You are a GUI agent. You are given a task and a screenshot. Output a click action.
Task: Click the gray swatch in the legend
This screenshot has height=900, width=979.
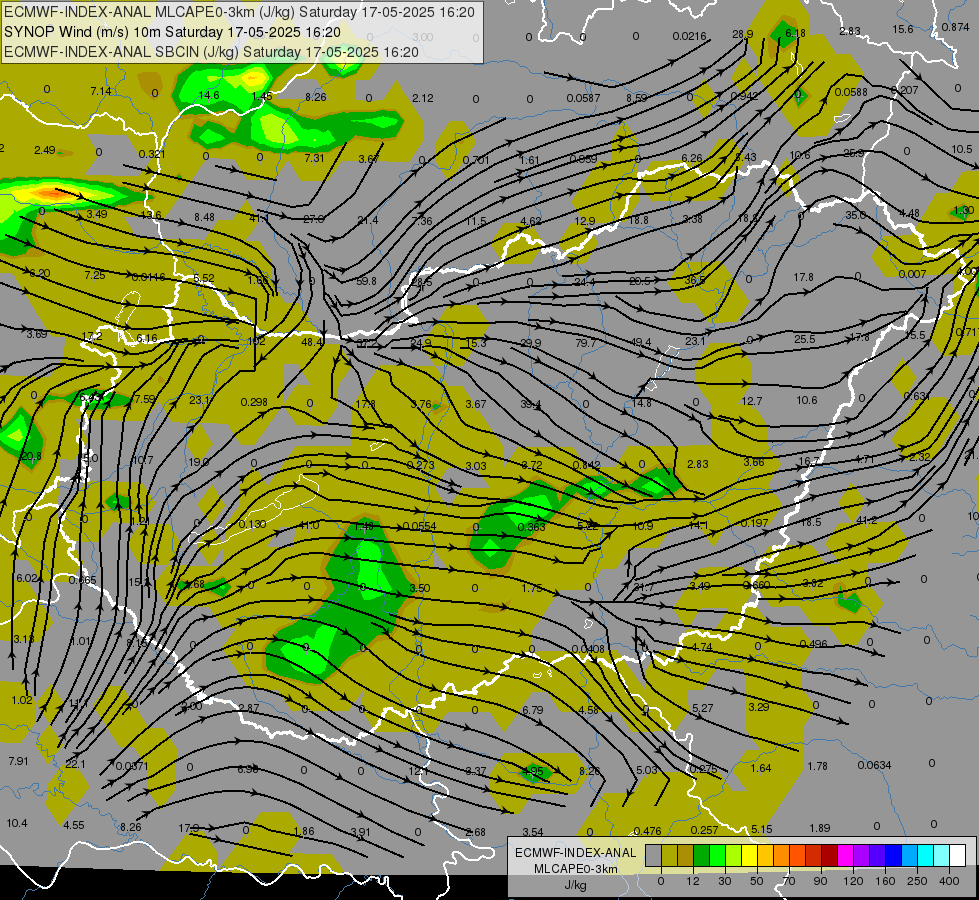(x=654, y=855)
